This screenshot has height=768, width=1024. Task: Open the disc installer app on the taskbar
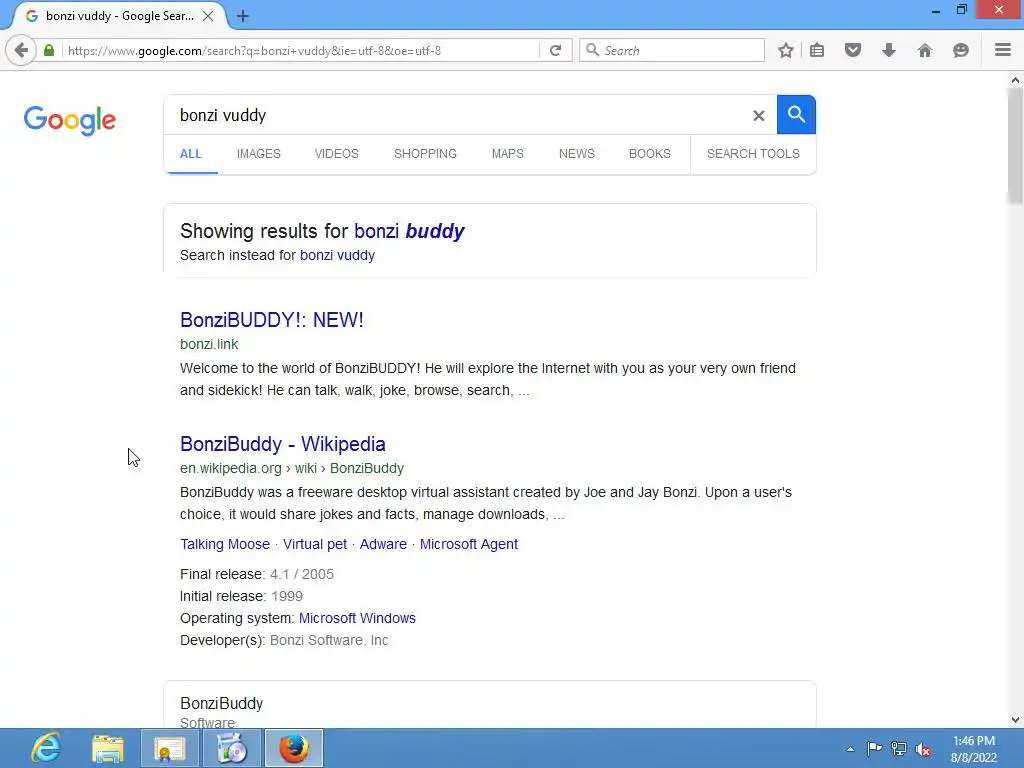click(232, 748)
